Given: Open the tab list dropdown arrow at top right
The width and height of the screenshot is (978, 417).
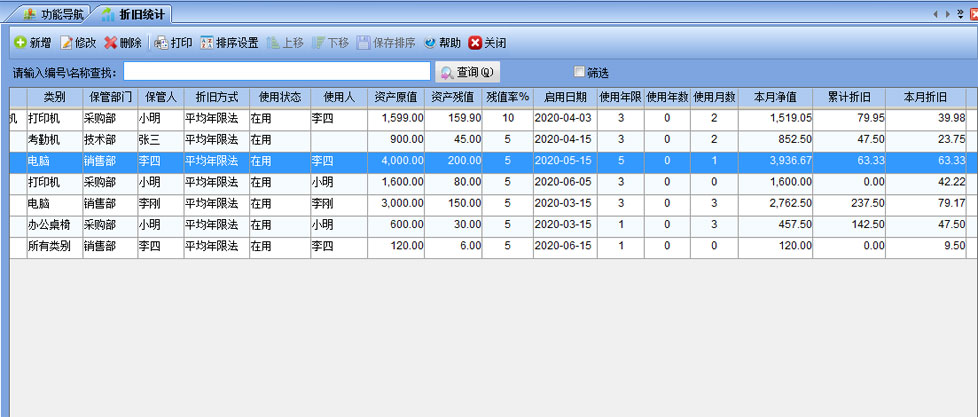Looking at the screenshot, I should (x=961, y=14).
